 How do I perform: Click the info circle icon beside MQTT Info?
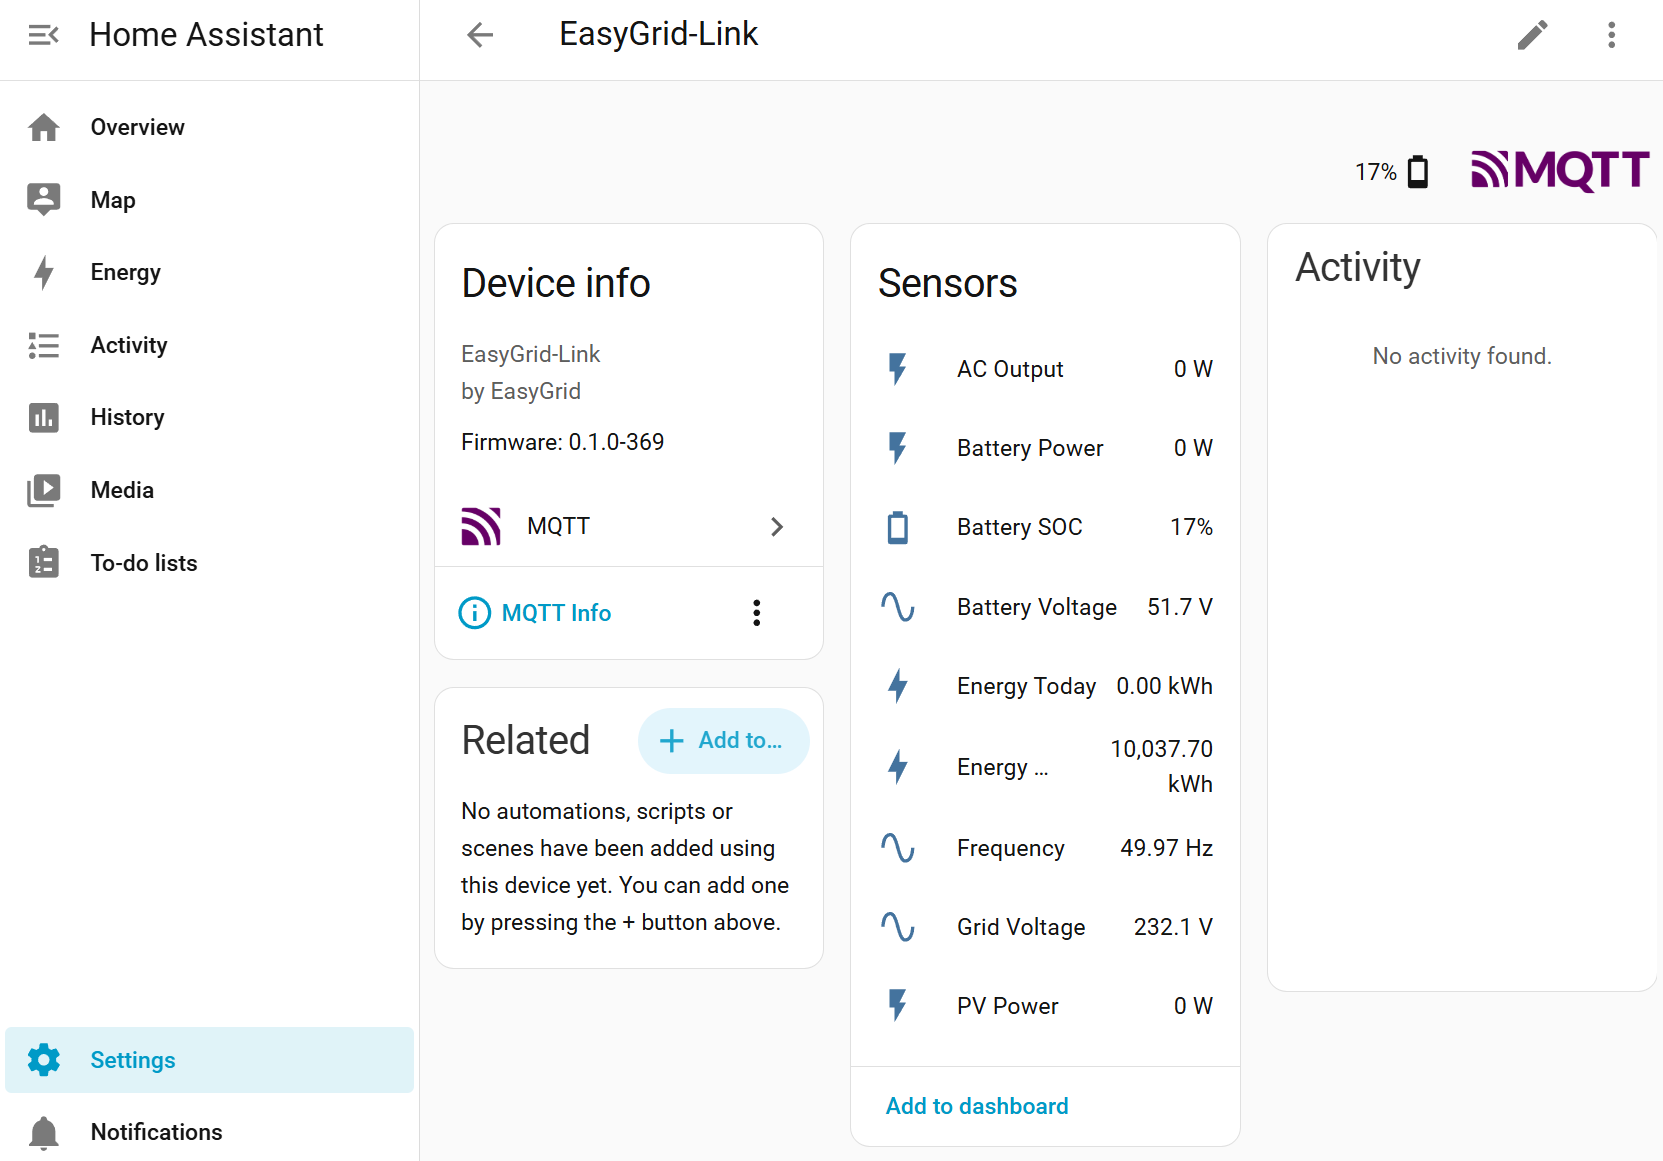pyautogui.click(x=474, y=612)
